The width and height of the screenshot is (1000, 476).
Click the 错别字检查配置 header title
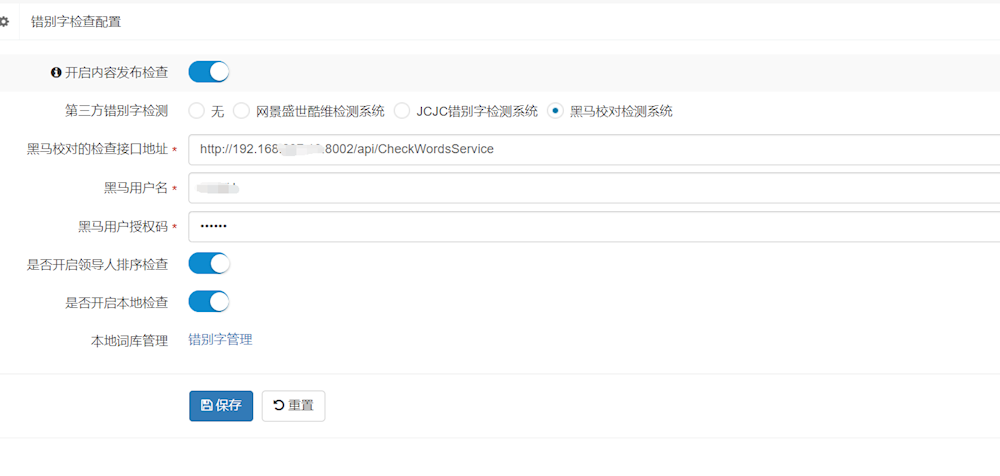[x=76, y=21]
